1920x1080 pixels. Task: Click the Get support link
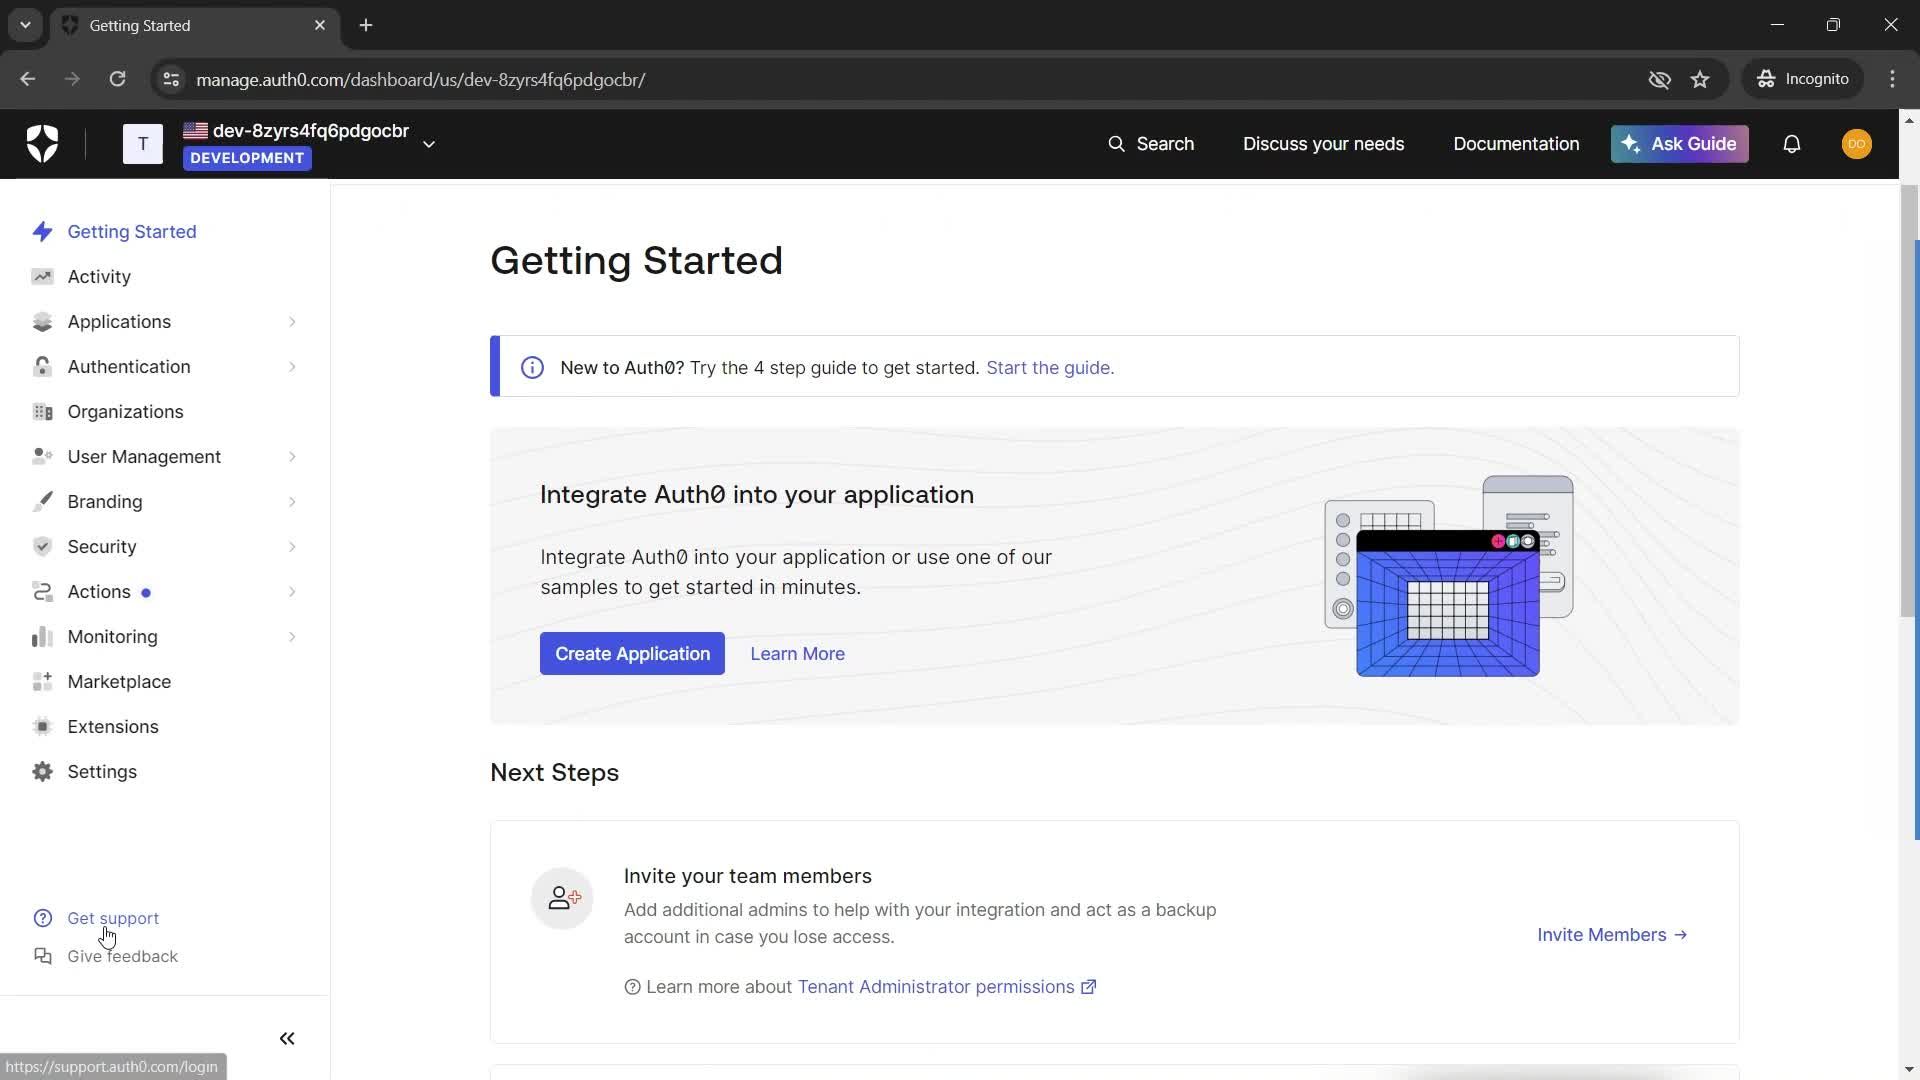click(x=113, y=918)
